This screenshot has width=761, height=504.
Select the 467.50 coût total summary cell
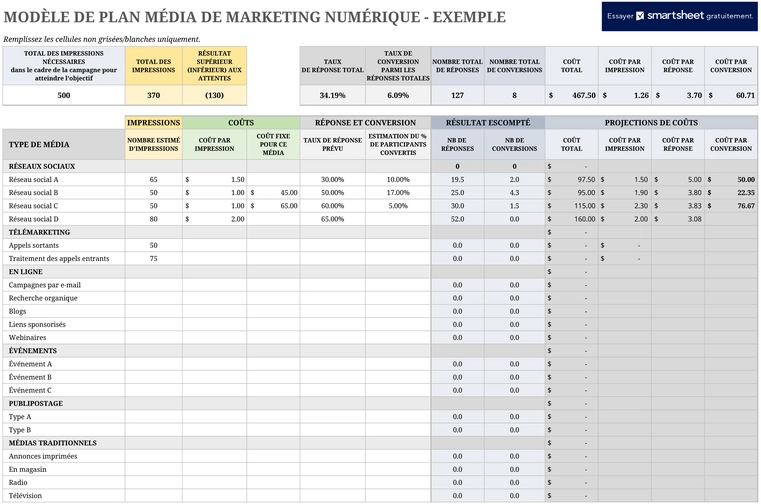coord(572,95)
